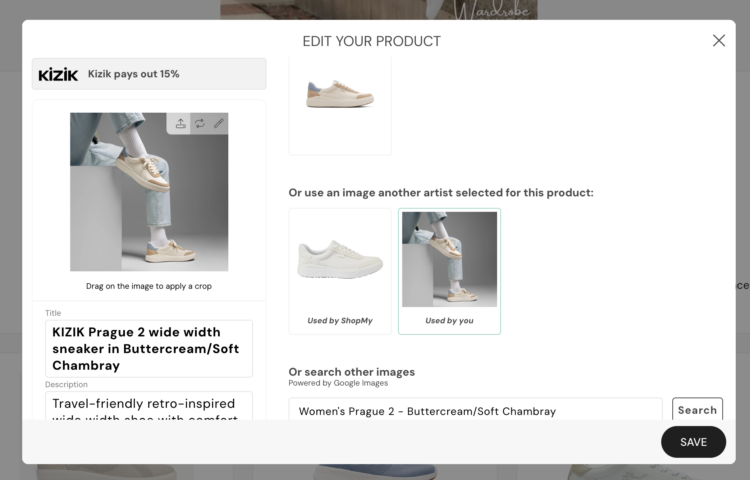Choose the side-view sneaker thumbnail at top
This screenshot has width=750, height=480.
click(340, 105)
